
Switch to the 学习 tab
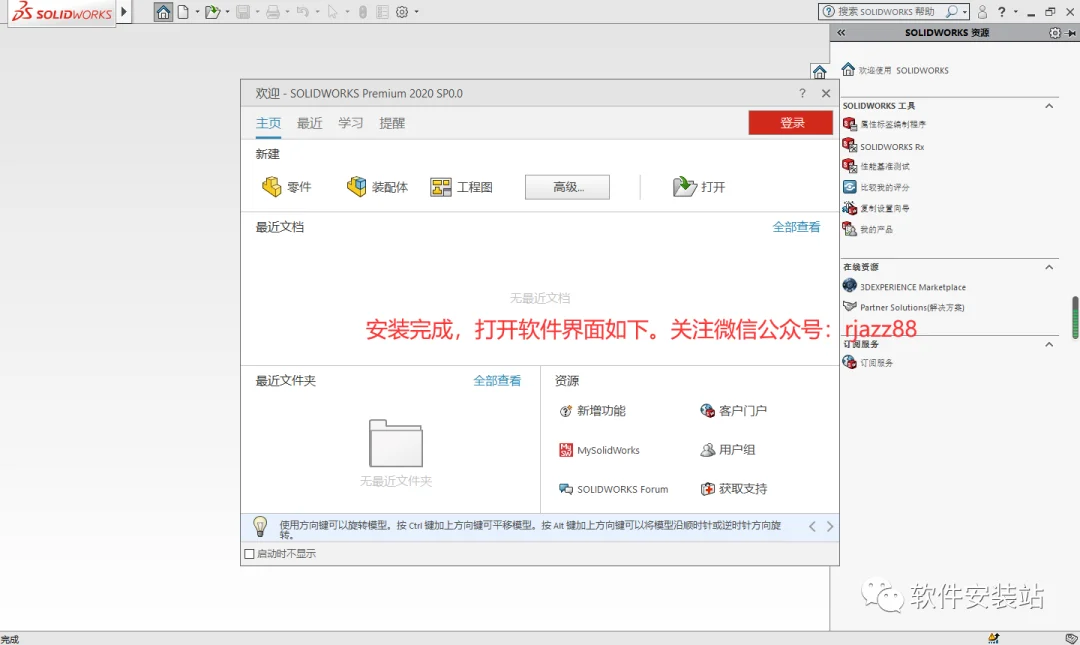(351, 123)
